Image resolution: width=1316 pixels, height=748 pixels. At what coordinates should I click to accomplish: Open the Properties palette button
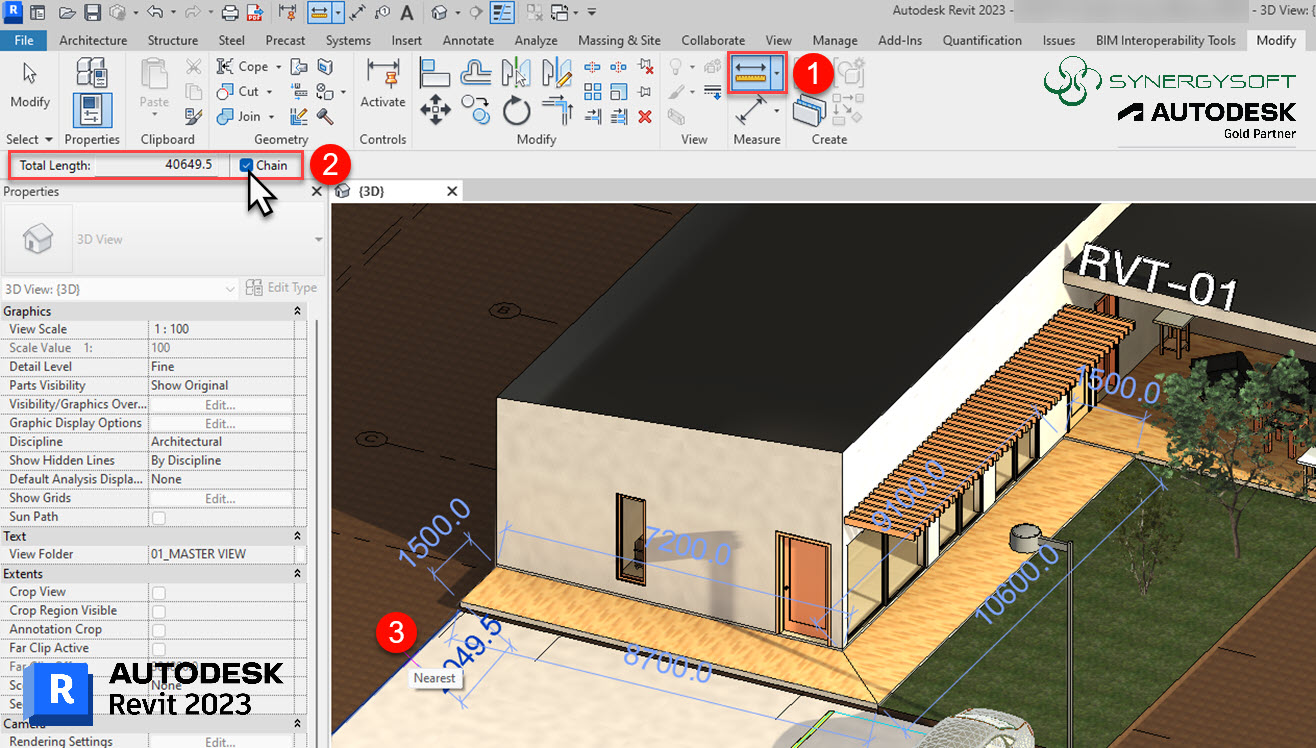click(92, 110)
